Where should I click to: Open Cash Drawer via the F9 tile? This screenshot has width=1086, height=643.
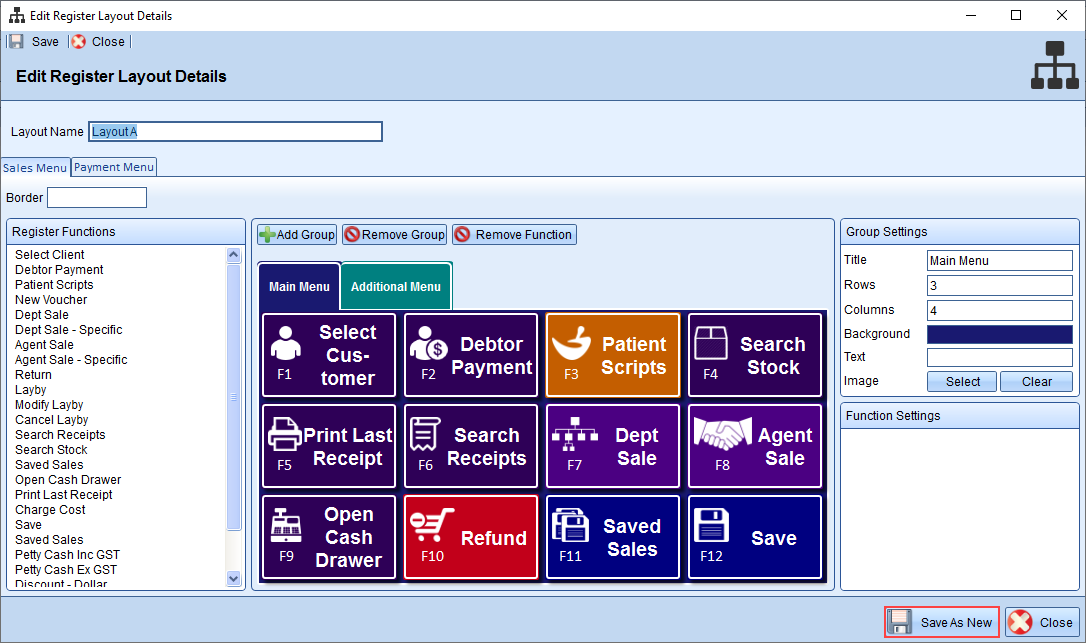click(328, 537)
